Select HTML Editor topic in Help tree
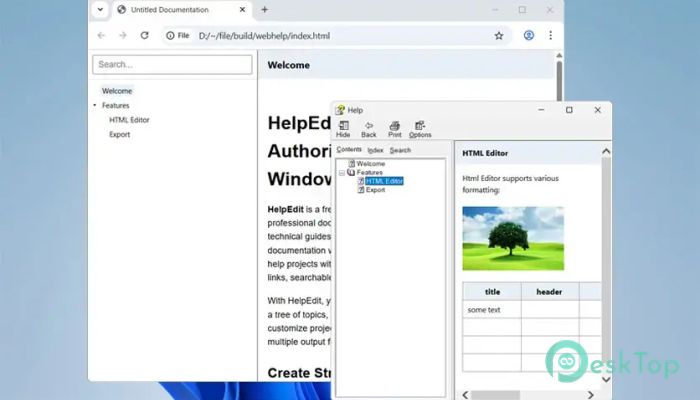 pyautogui.click(x=384, y=181)
